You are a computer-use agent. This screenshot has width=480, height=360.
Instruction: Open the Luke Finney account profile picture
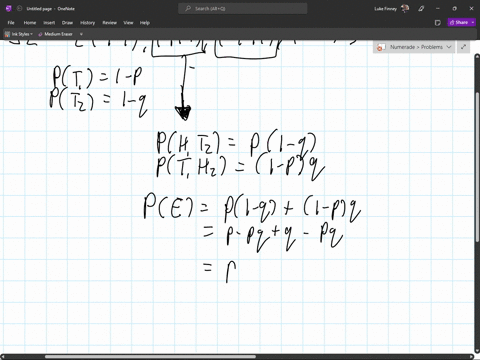[x=405, y=8]
